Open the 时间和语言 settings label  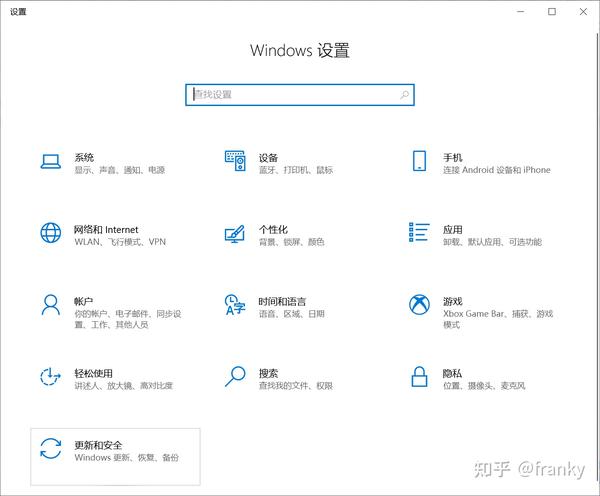click(282, 302)
